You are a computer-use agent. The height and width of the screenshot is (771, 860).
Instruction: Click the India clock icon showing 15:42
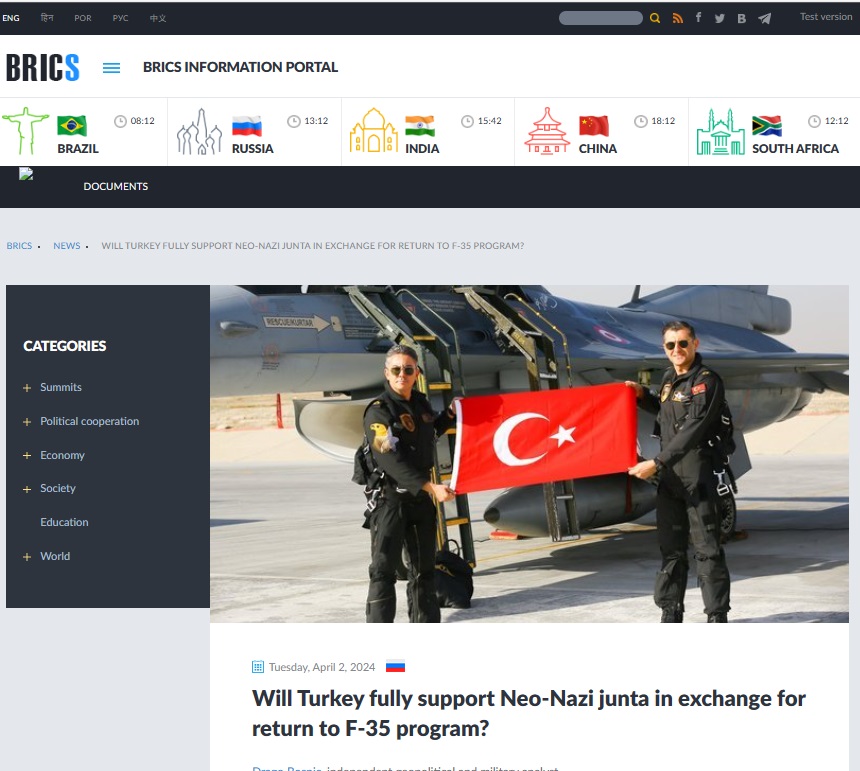tap(467, 121)
